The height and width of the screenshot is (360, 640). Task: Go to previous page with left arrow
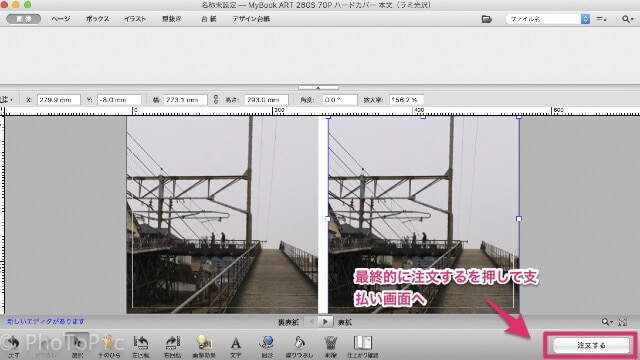click(x=312, y=322)
